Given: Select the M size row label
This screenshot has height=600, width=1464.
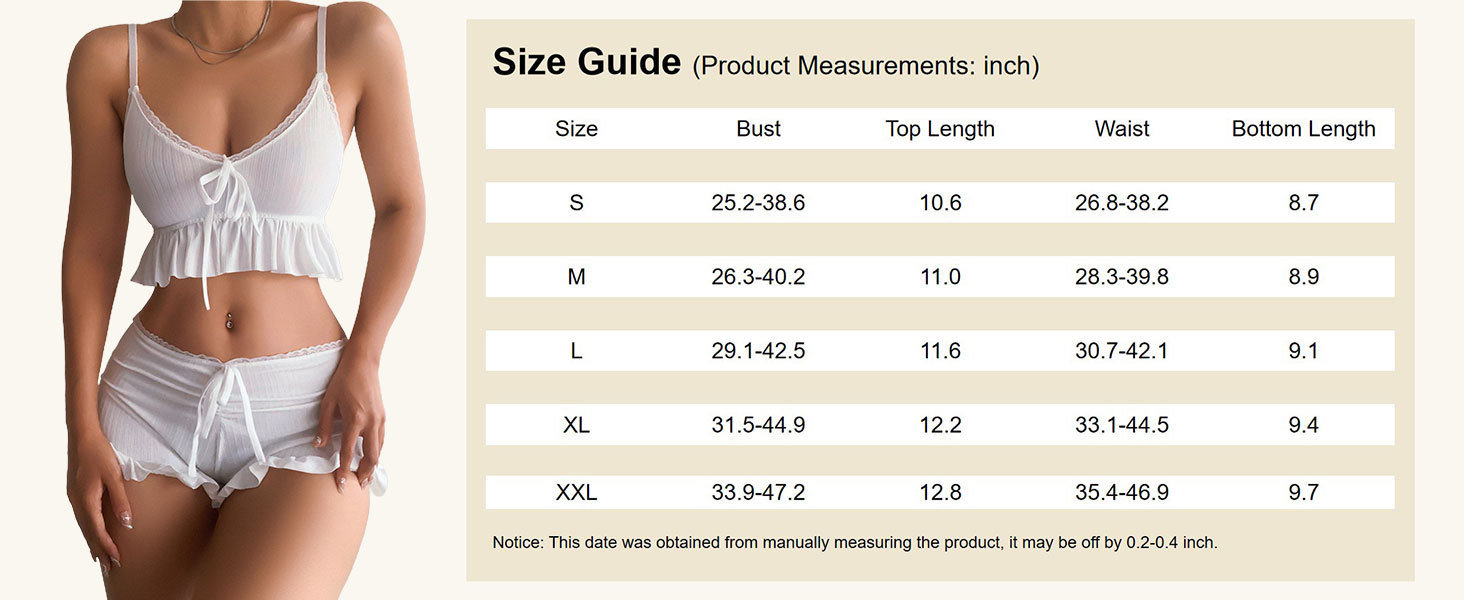Looking at the screenshot, I should 576,277.
